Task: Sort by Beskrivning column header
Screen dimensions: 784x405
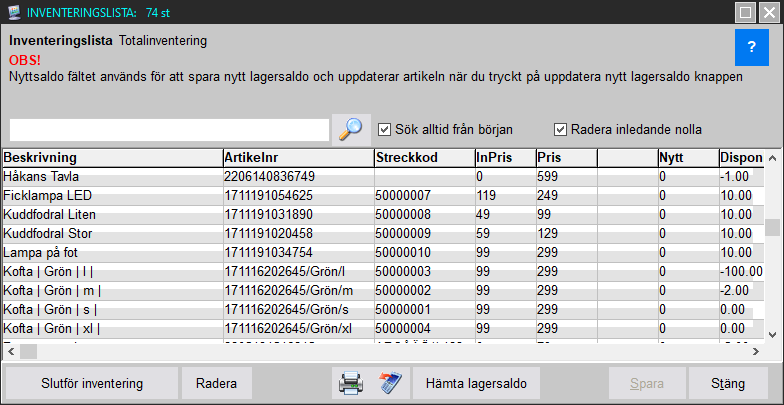Action: click(x=111, y=158)
